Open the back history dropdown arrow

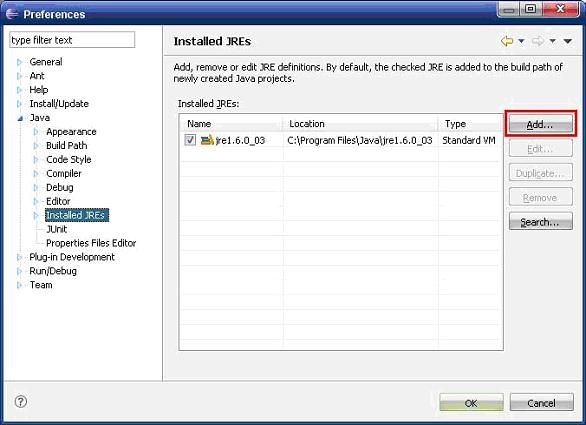coord(521,41)
